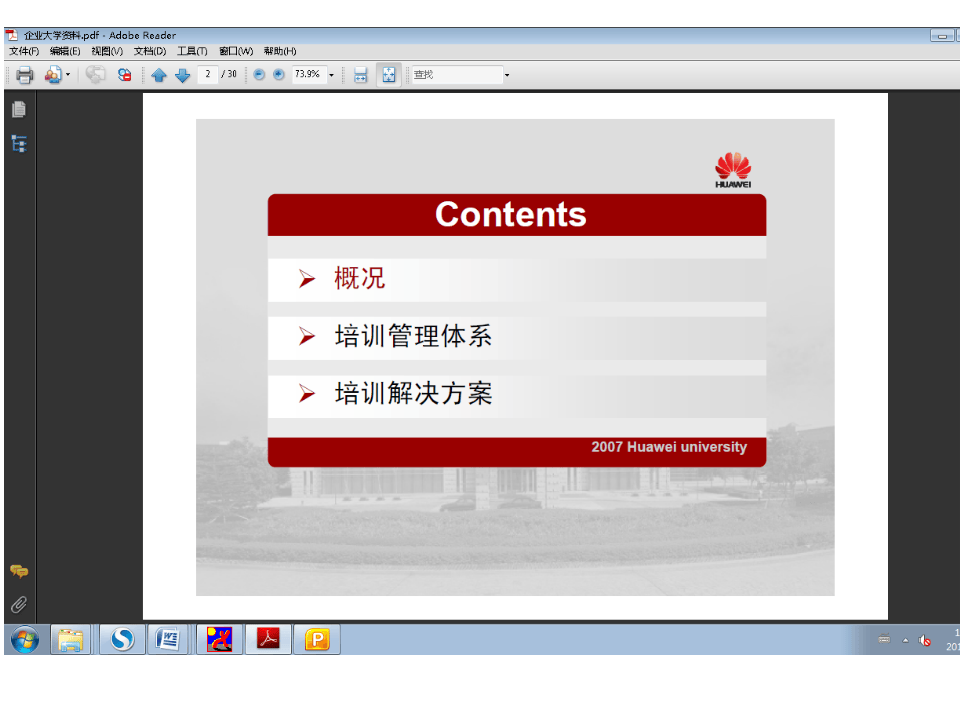
Task: Click the Contents slide title
Action: coord(511,214)
